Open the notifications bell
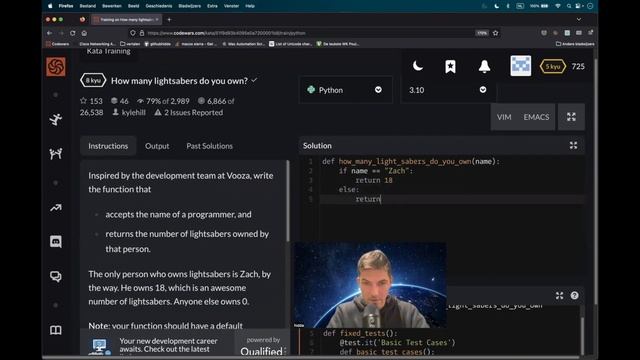This screenshot has height=360, width=640. [x=484, y=66]
